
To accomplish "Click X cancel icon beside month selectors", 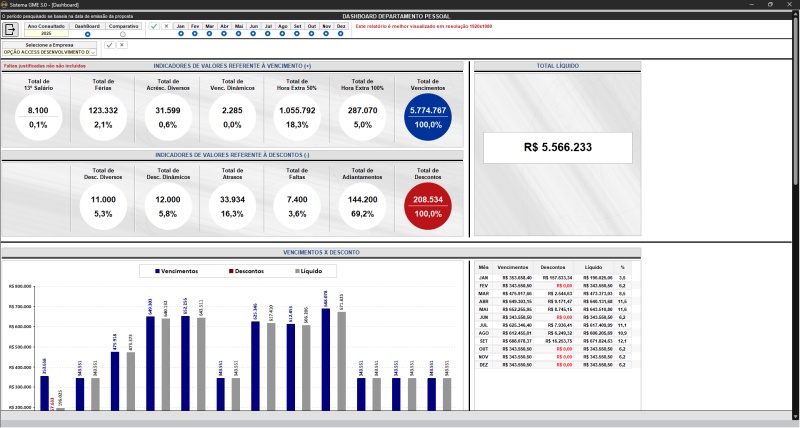I will tap(165, 26).
